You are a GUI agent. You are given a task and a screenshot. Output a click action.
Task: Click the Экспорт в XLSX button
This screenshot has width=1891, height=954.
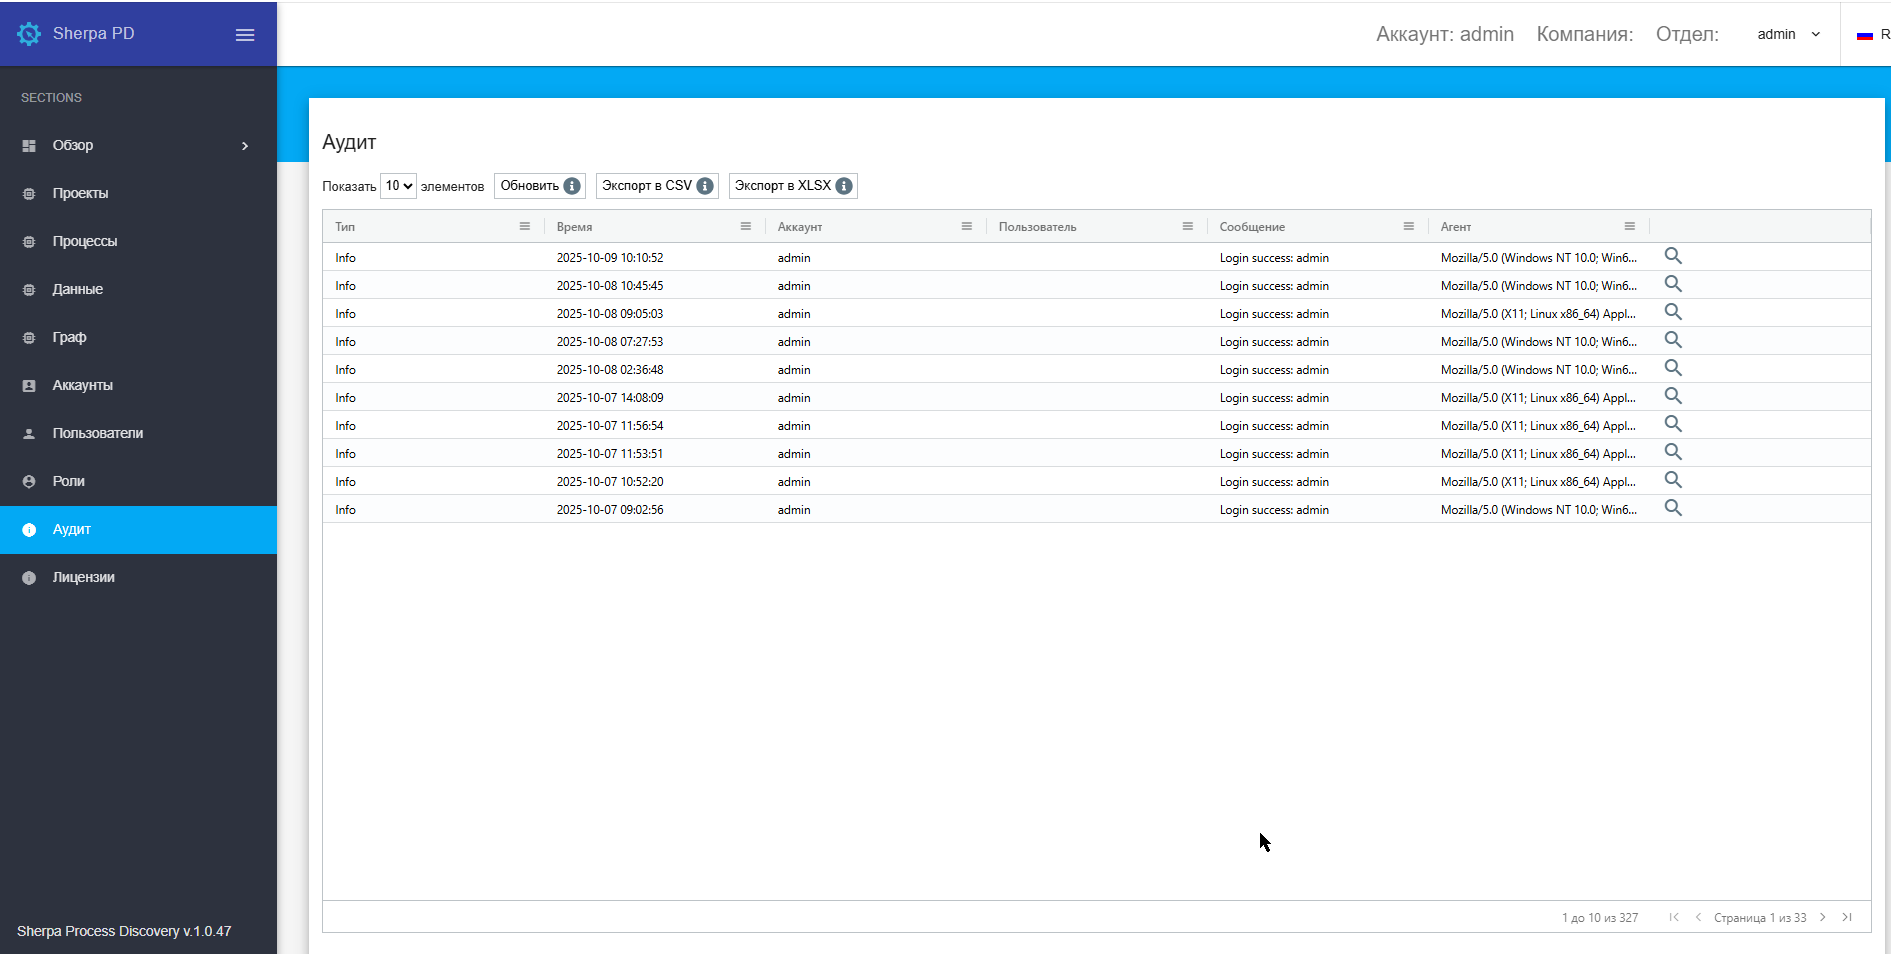point(793,186)
